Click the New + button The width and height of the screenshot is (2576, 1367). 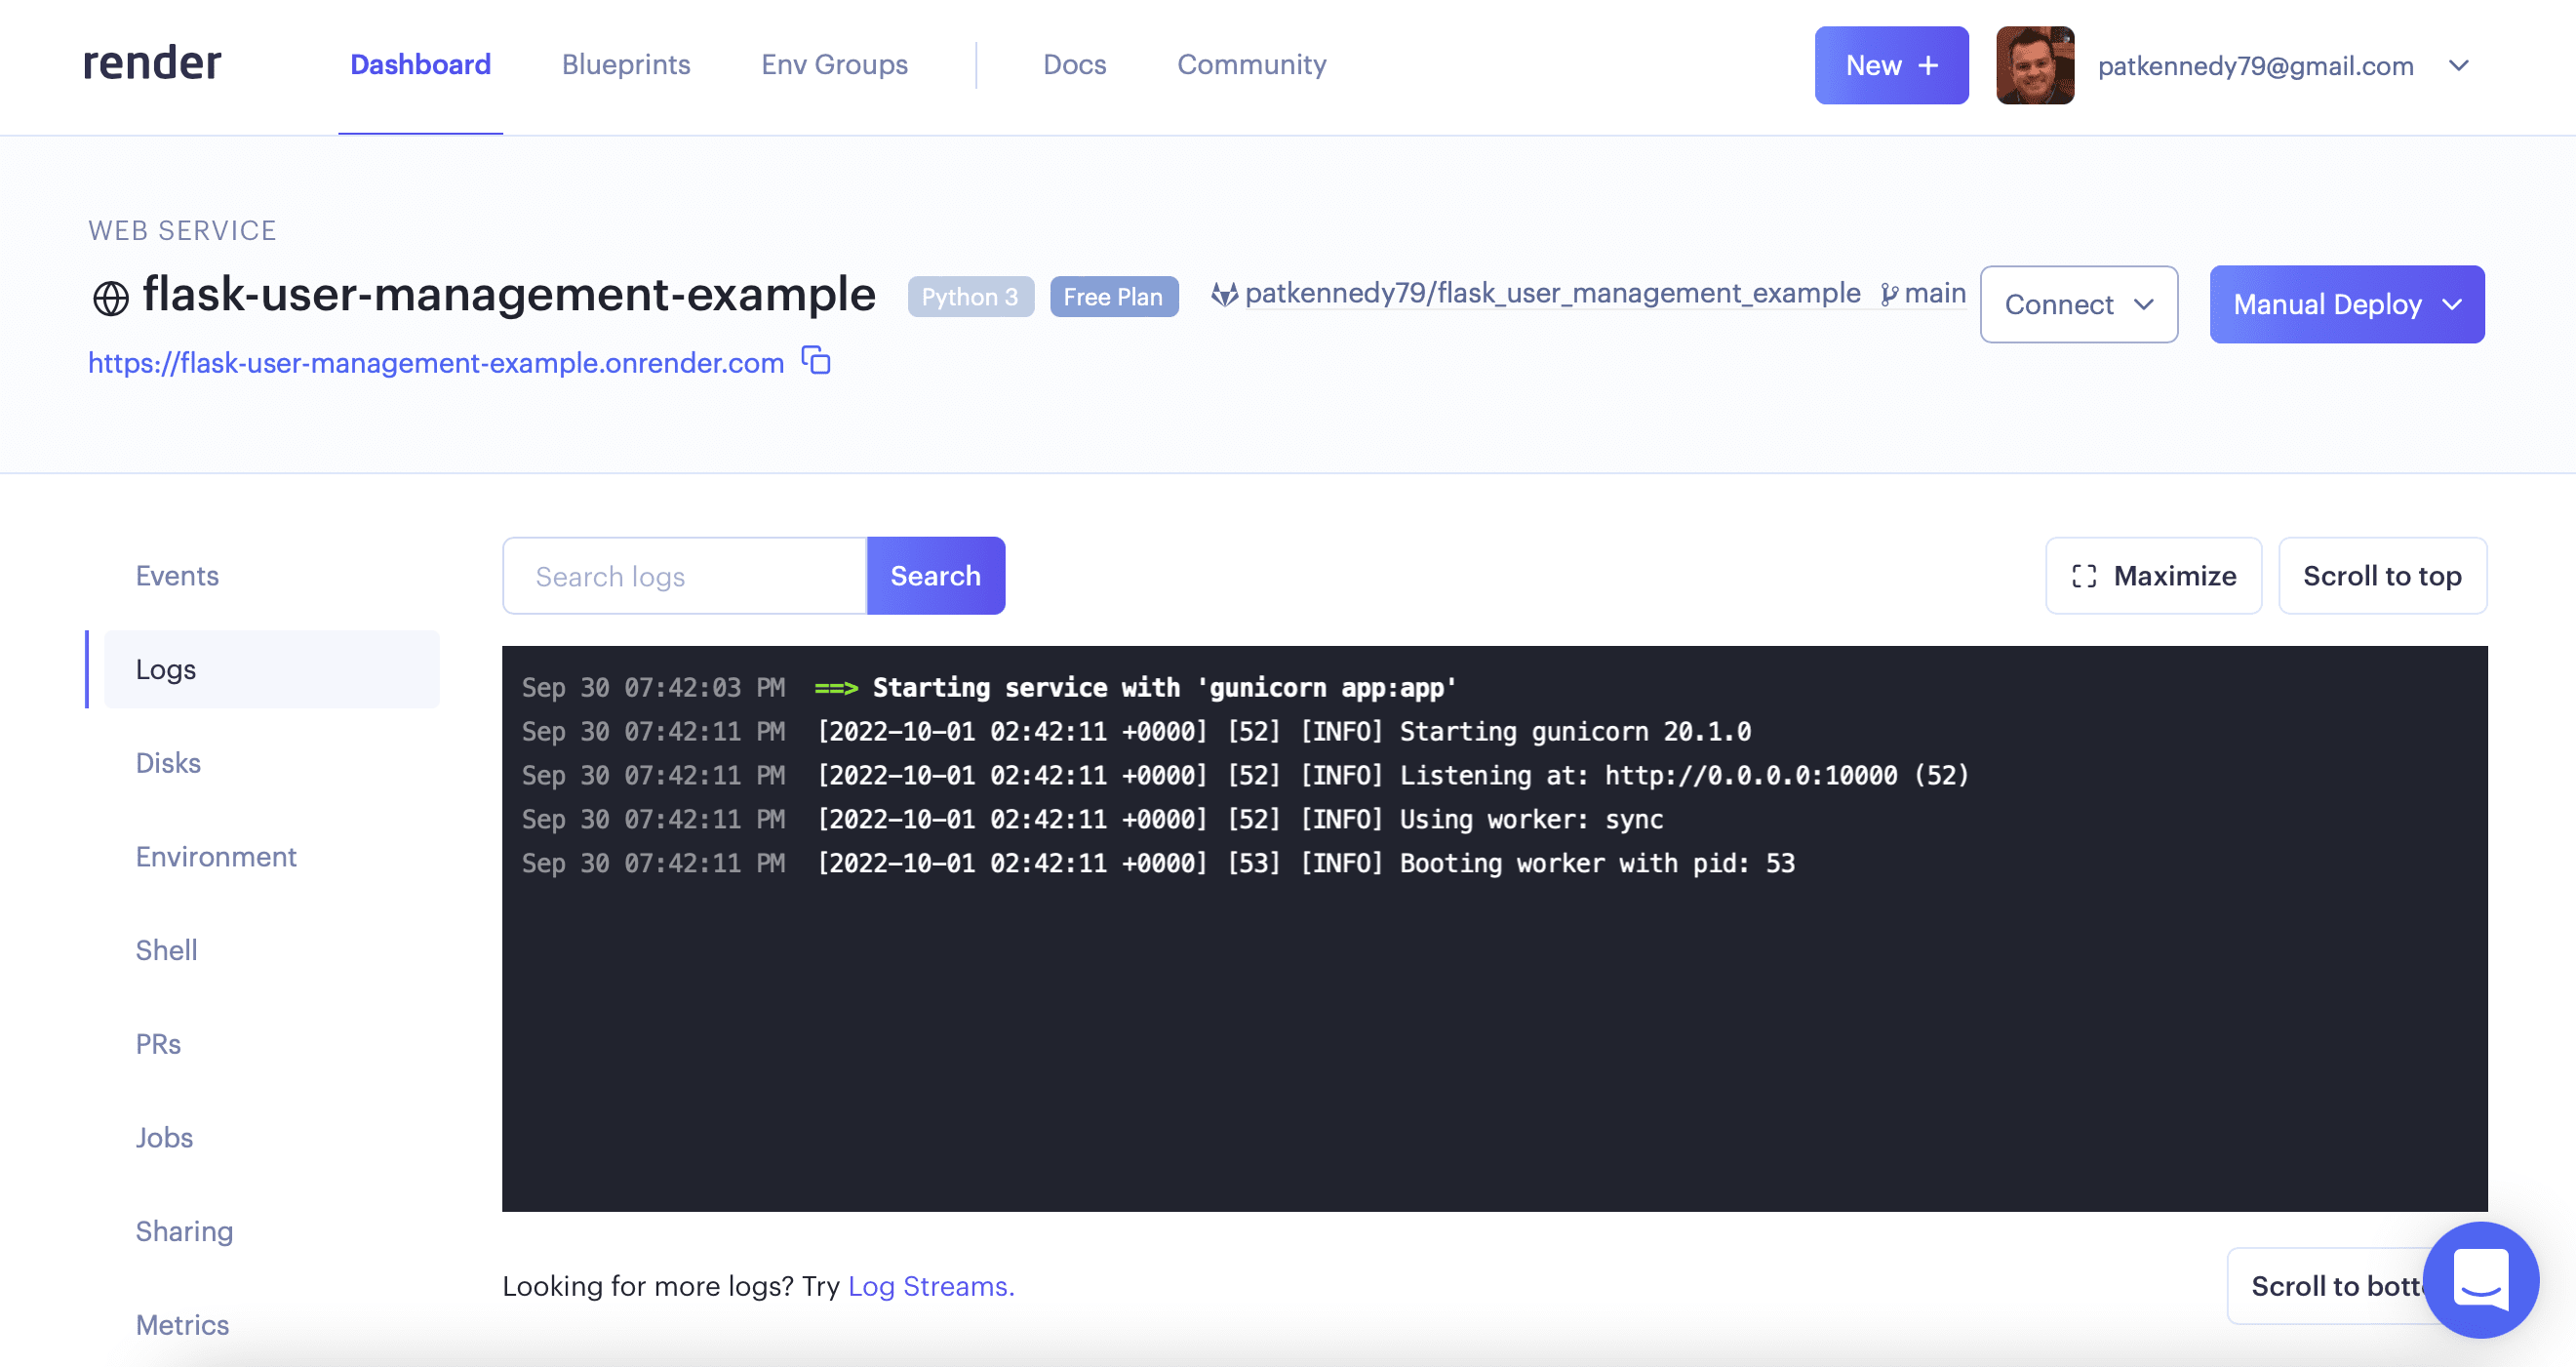(x=1890, y=65)
